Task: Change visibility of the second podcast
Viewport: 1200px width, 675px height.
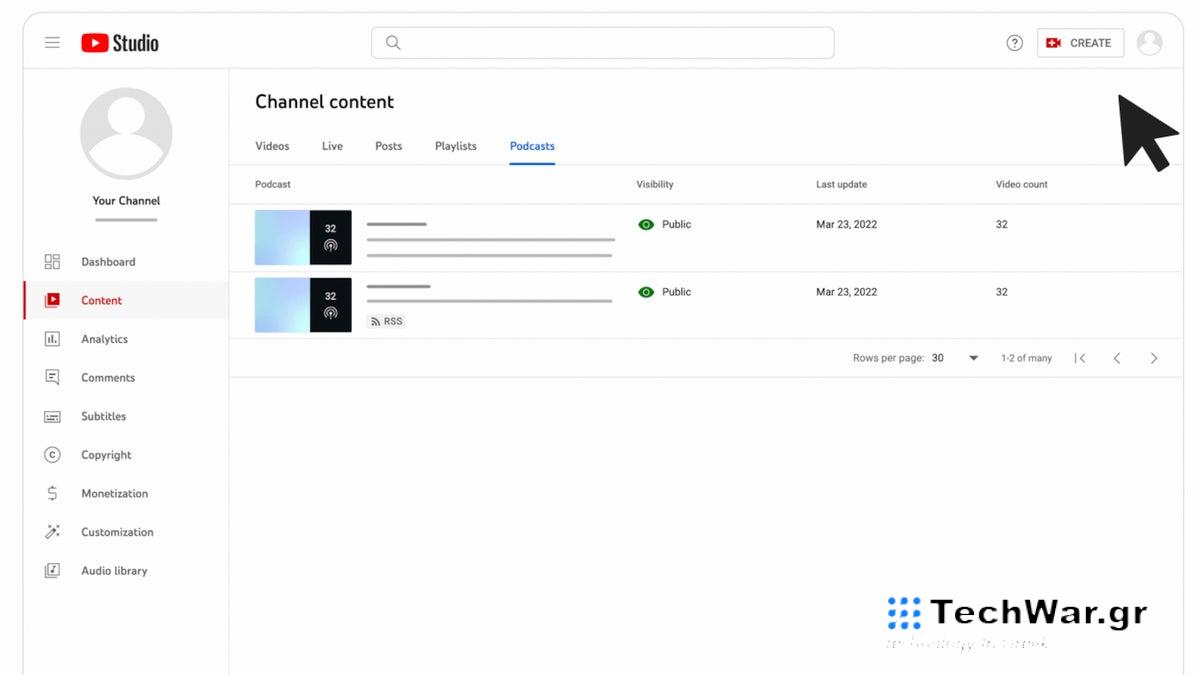Action: pos(645,292)
